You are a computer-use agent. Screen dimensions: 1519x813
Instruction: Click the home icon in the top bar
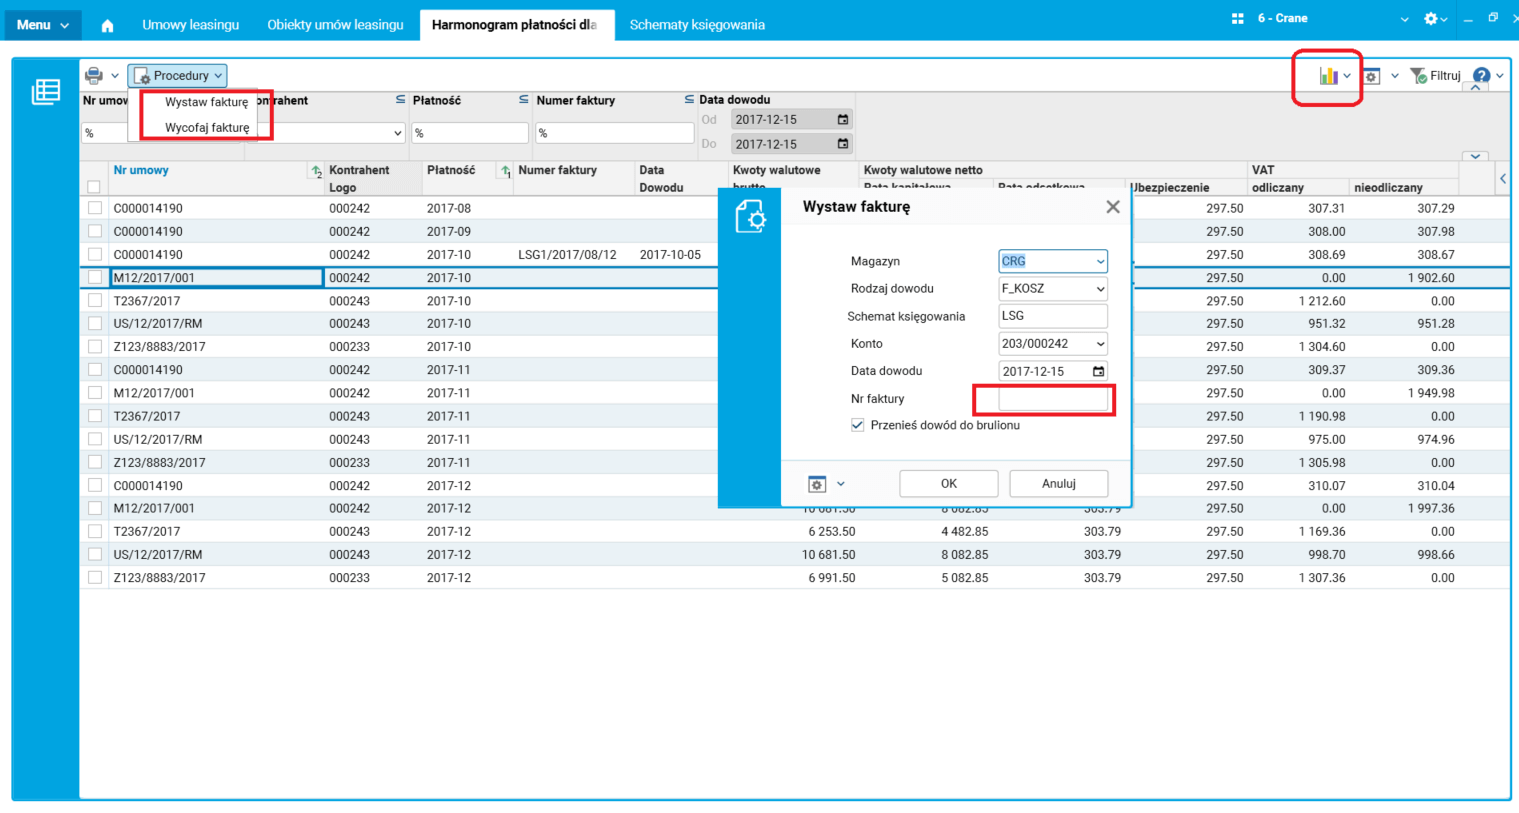107,25
